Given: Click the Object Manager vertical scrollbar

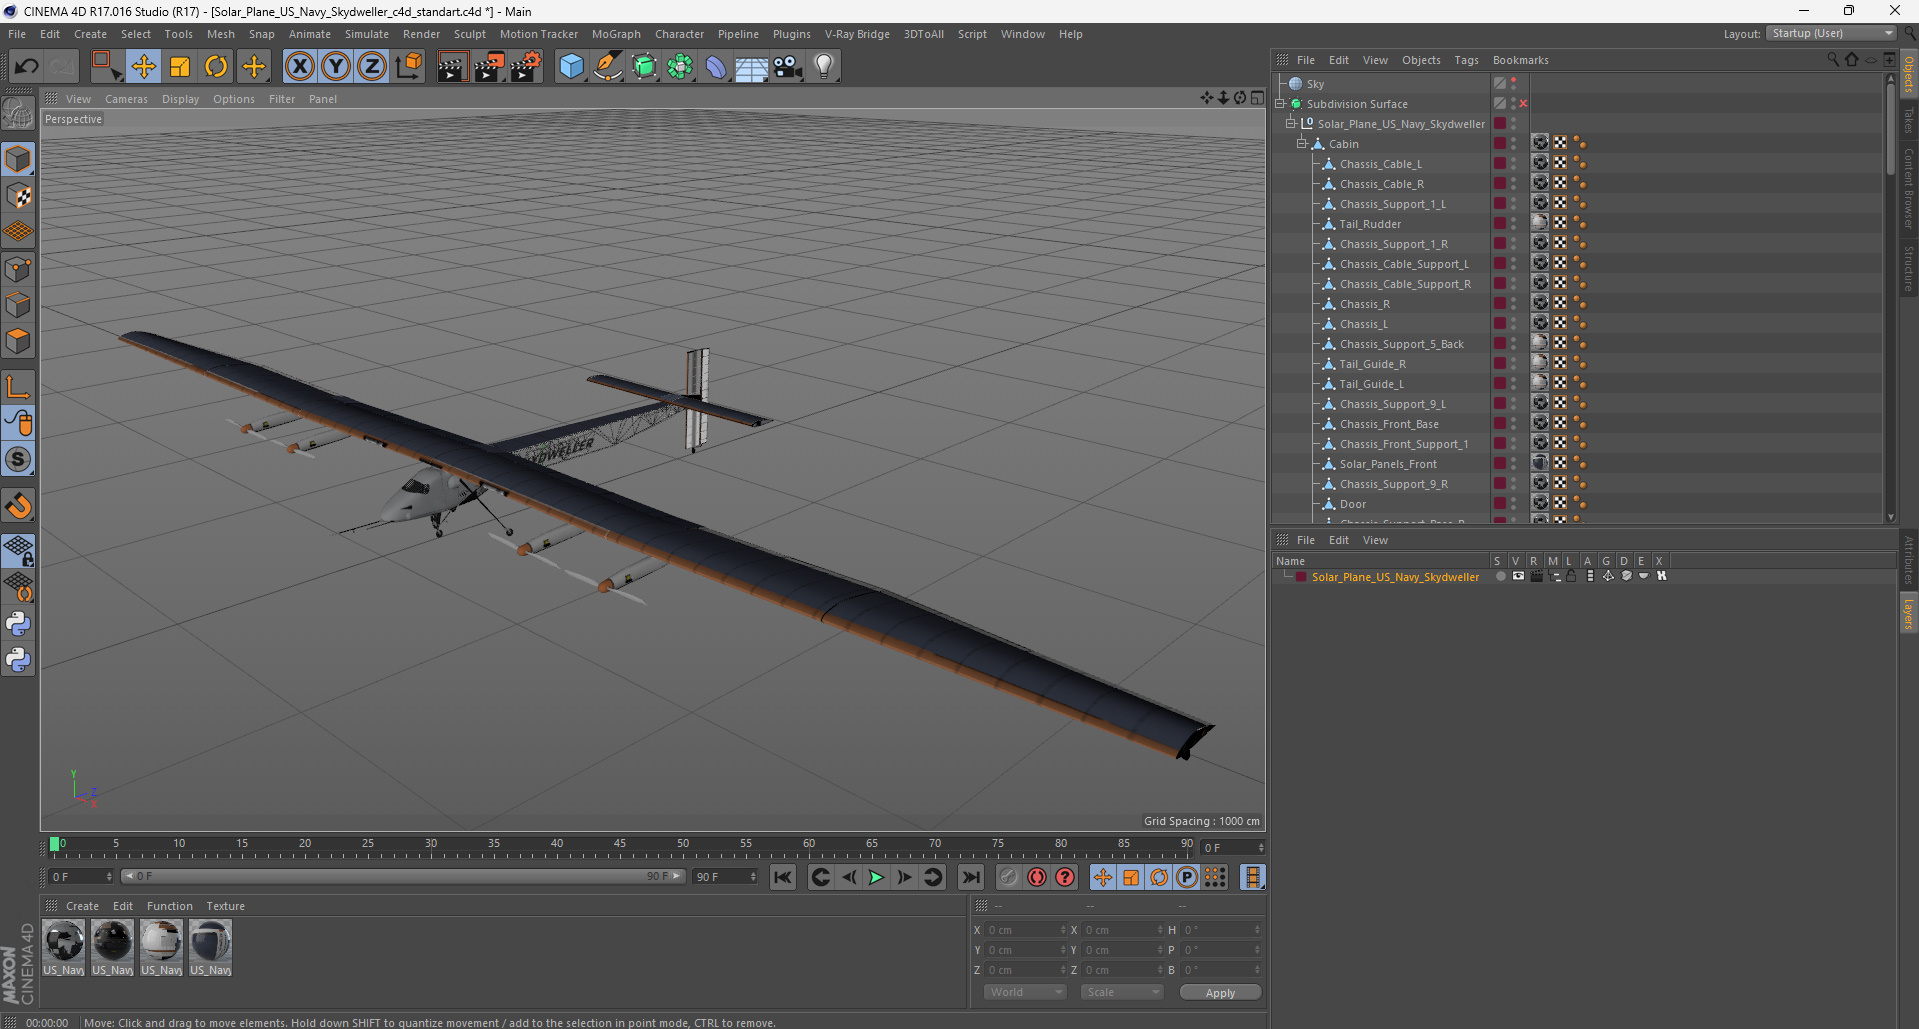Looking at the screenshot, I should 1890,128.
